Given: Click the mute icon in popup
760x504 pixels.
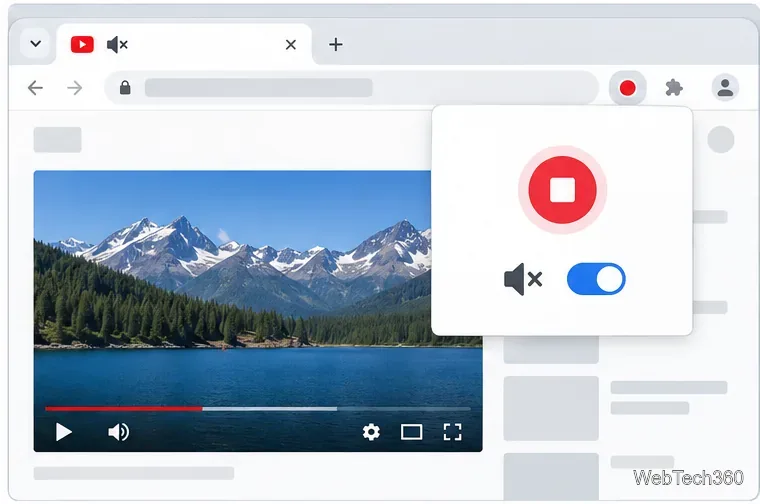Looking at the screenshot, I should tap(523, 279).
